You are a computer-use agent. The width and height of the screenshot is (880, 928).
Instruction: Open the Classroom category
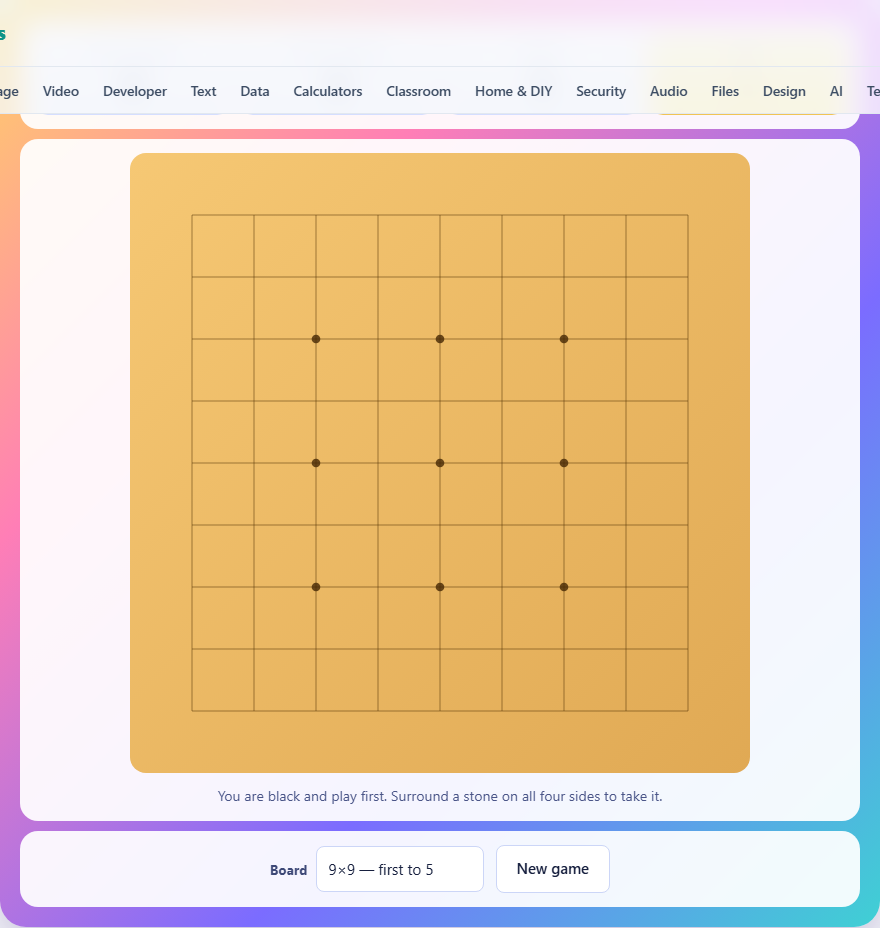click(418, 91)
